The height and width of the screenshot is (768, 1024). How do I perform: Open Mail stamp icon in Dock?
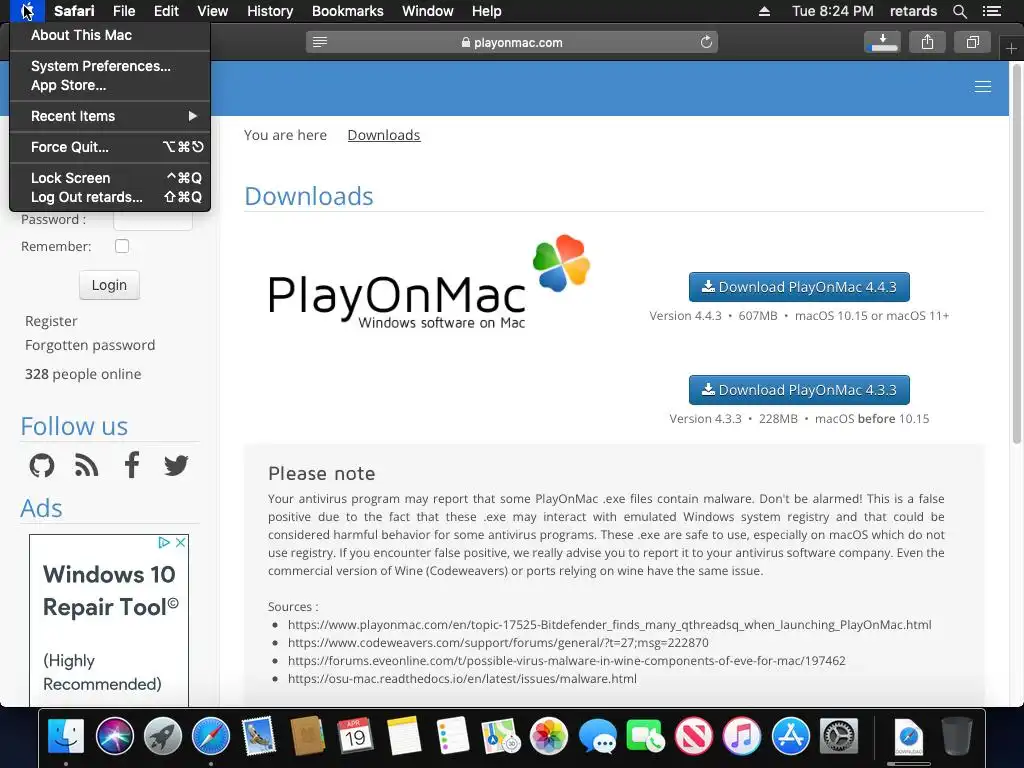tap(259, 736)
